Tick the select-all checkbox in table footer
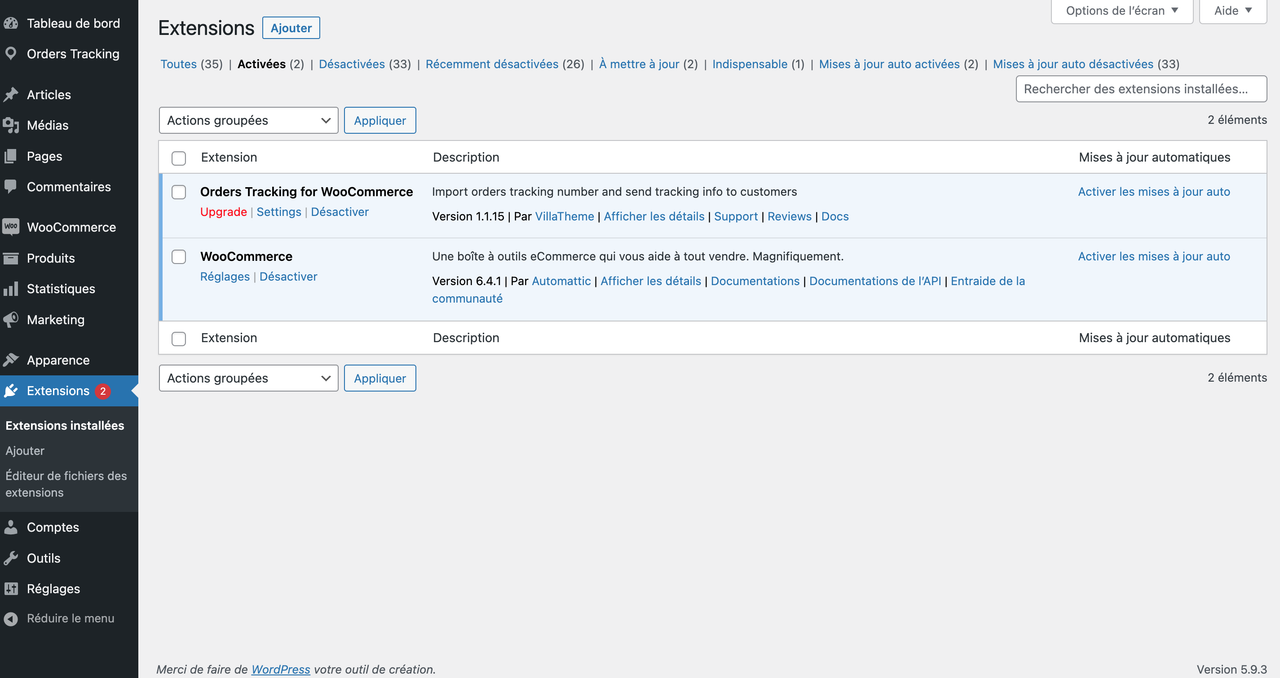The height and width of the screenshot is (678, 1280). pos(179,339)
